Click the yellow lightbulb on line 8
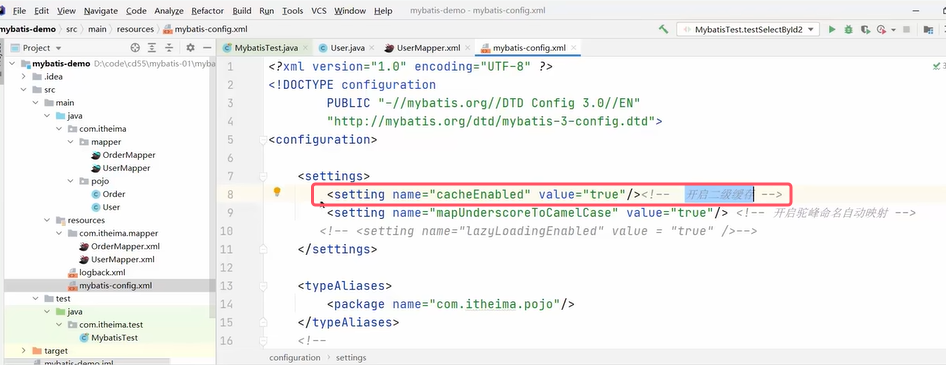 tap(277, 192)
